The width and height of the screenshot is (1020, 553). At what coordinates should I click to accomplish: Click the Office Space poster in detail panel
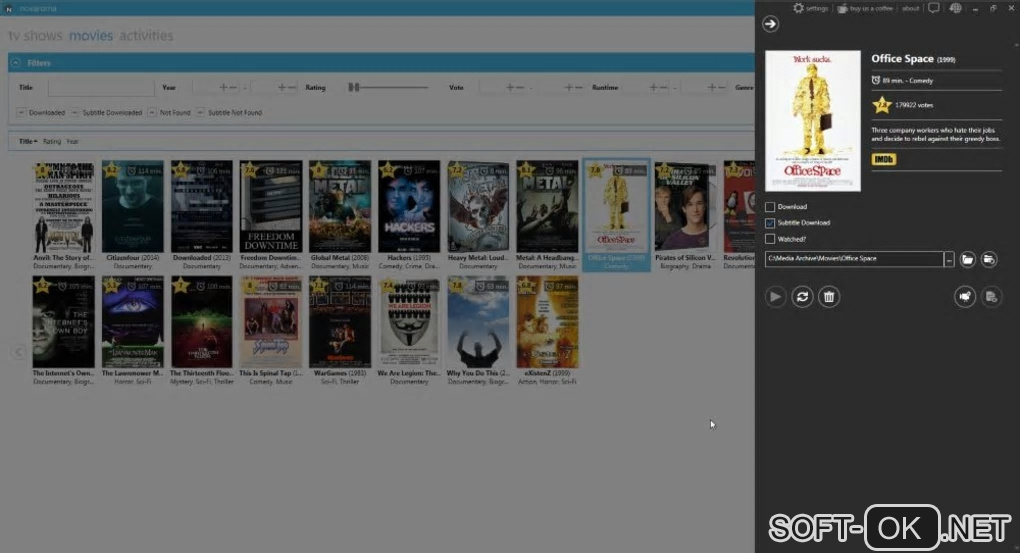tap(812, 121)
